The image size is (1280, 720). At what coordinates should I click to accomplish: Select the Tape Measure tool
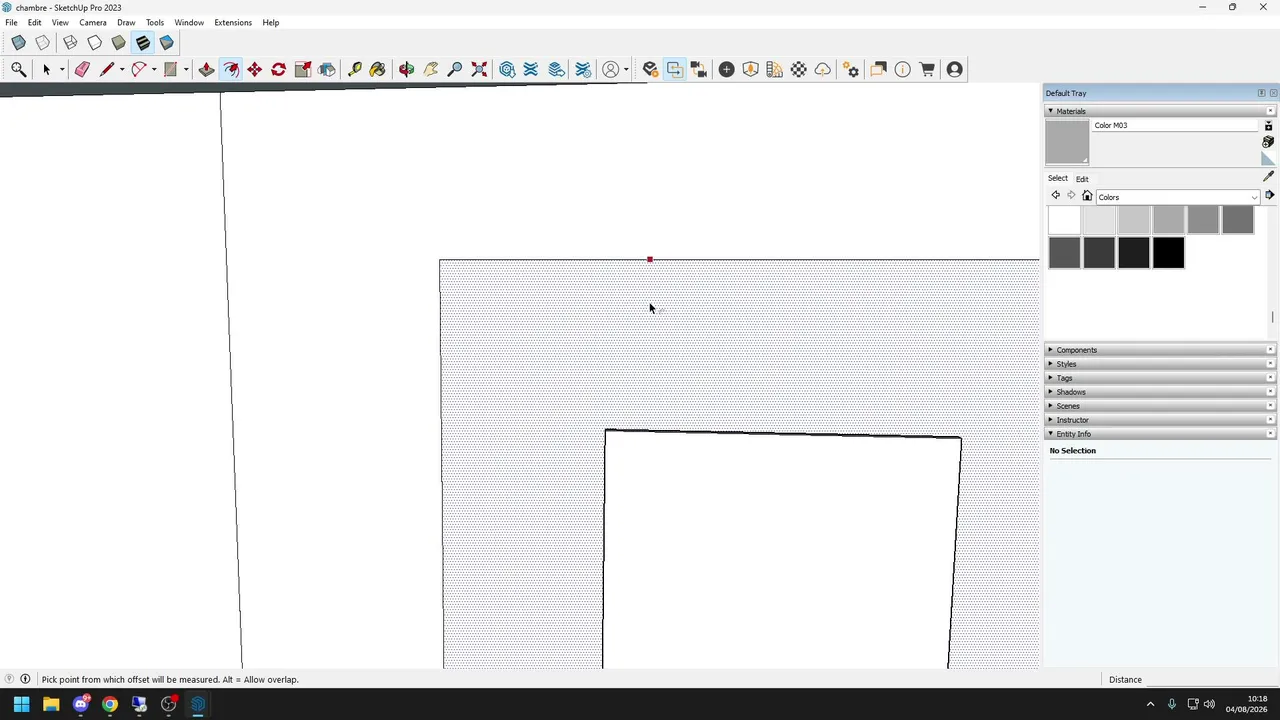354,69
